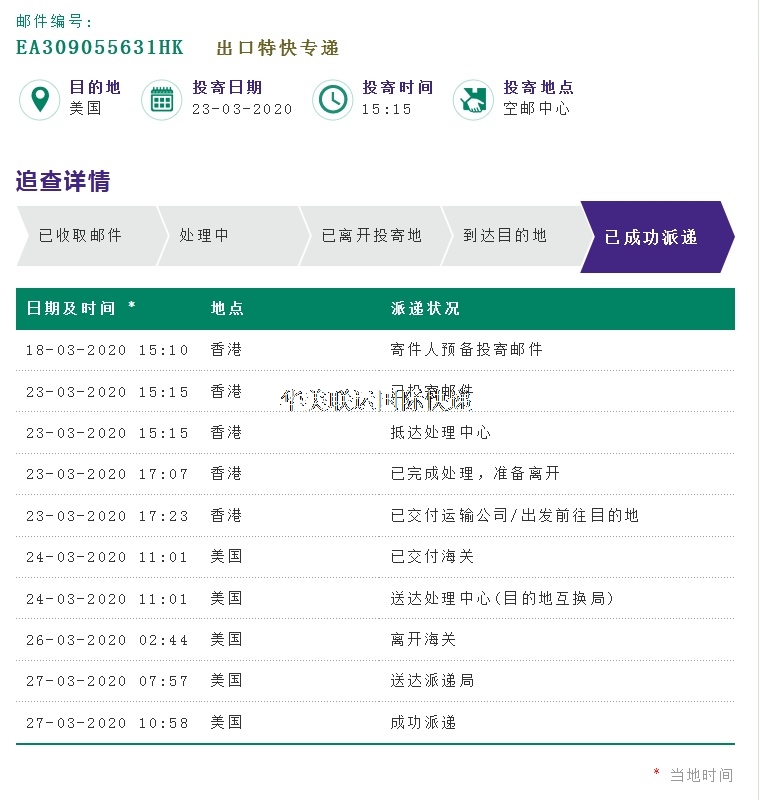Select the 离开海关 status entry
760x800 pixels.
(x=423, y=639)
